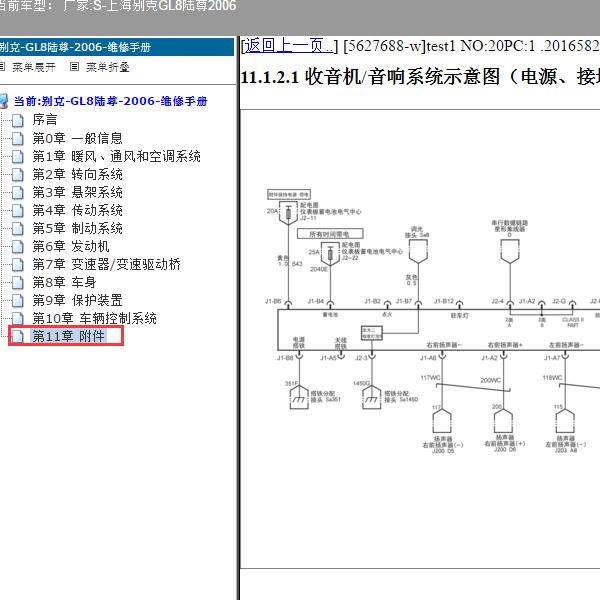Image resolution: width=600 pixels, height=600 pixels.
Task: Click the document icon beside 第8章
Action: pos(17,282)
